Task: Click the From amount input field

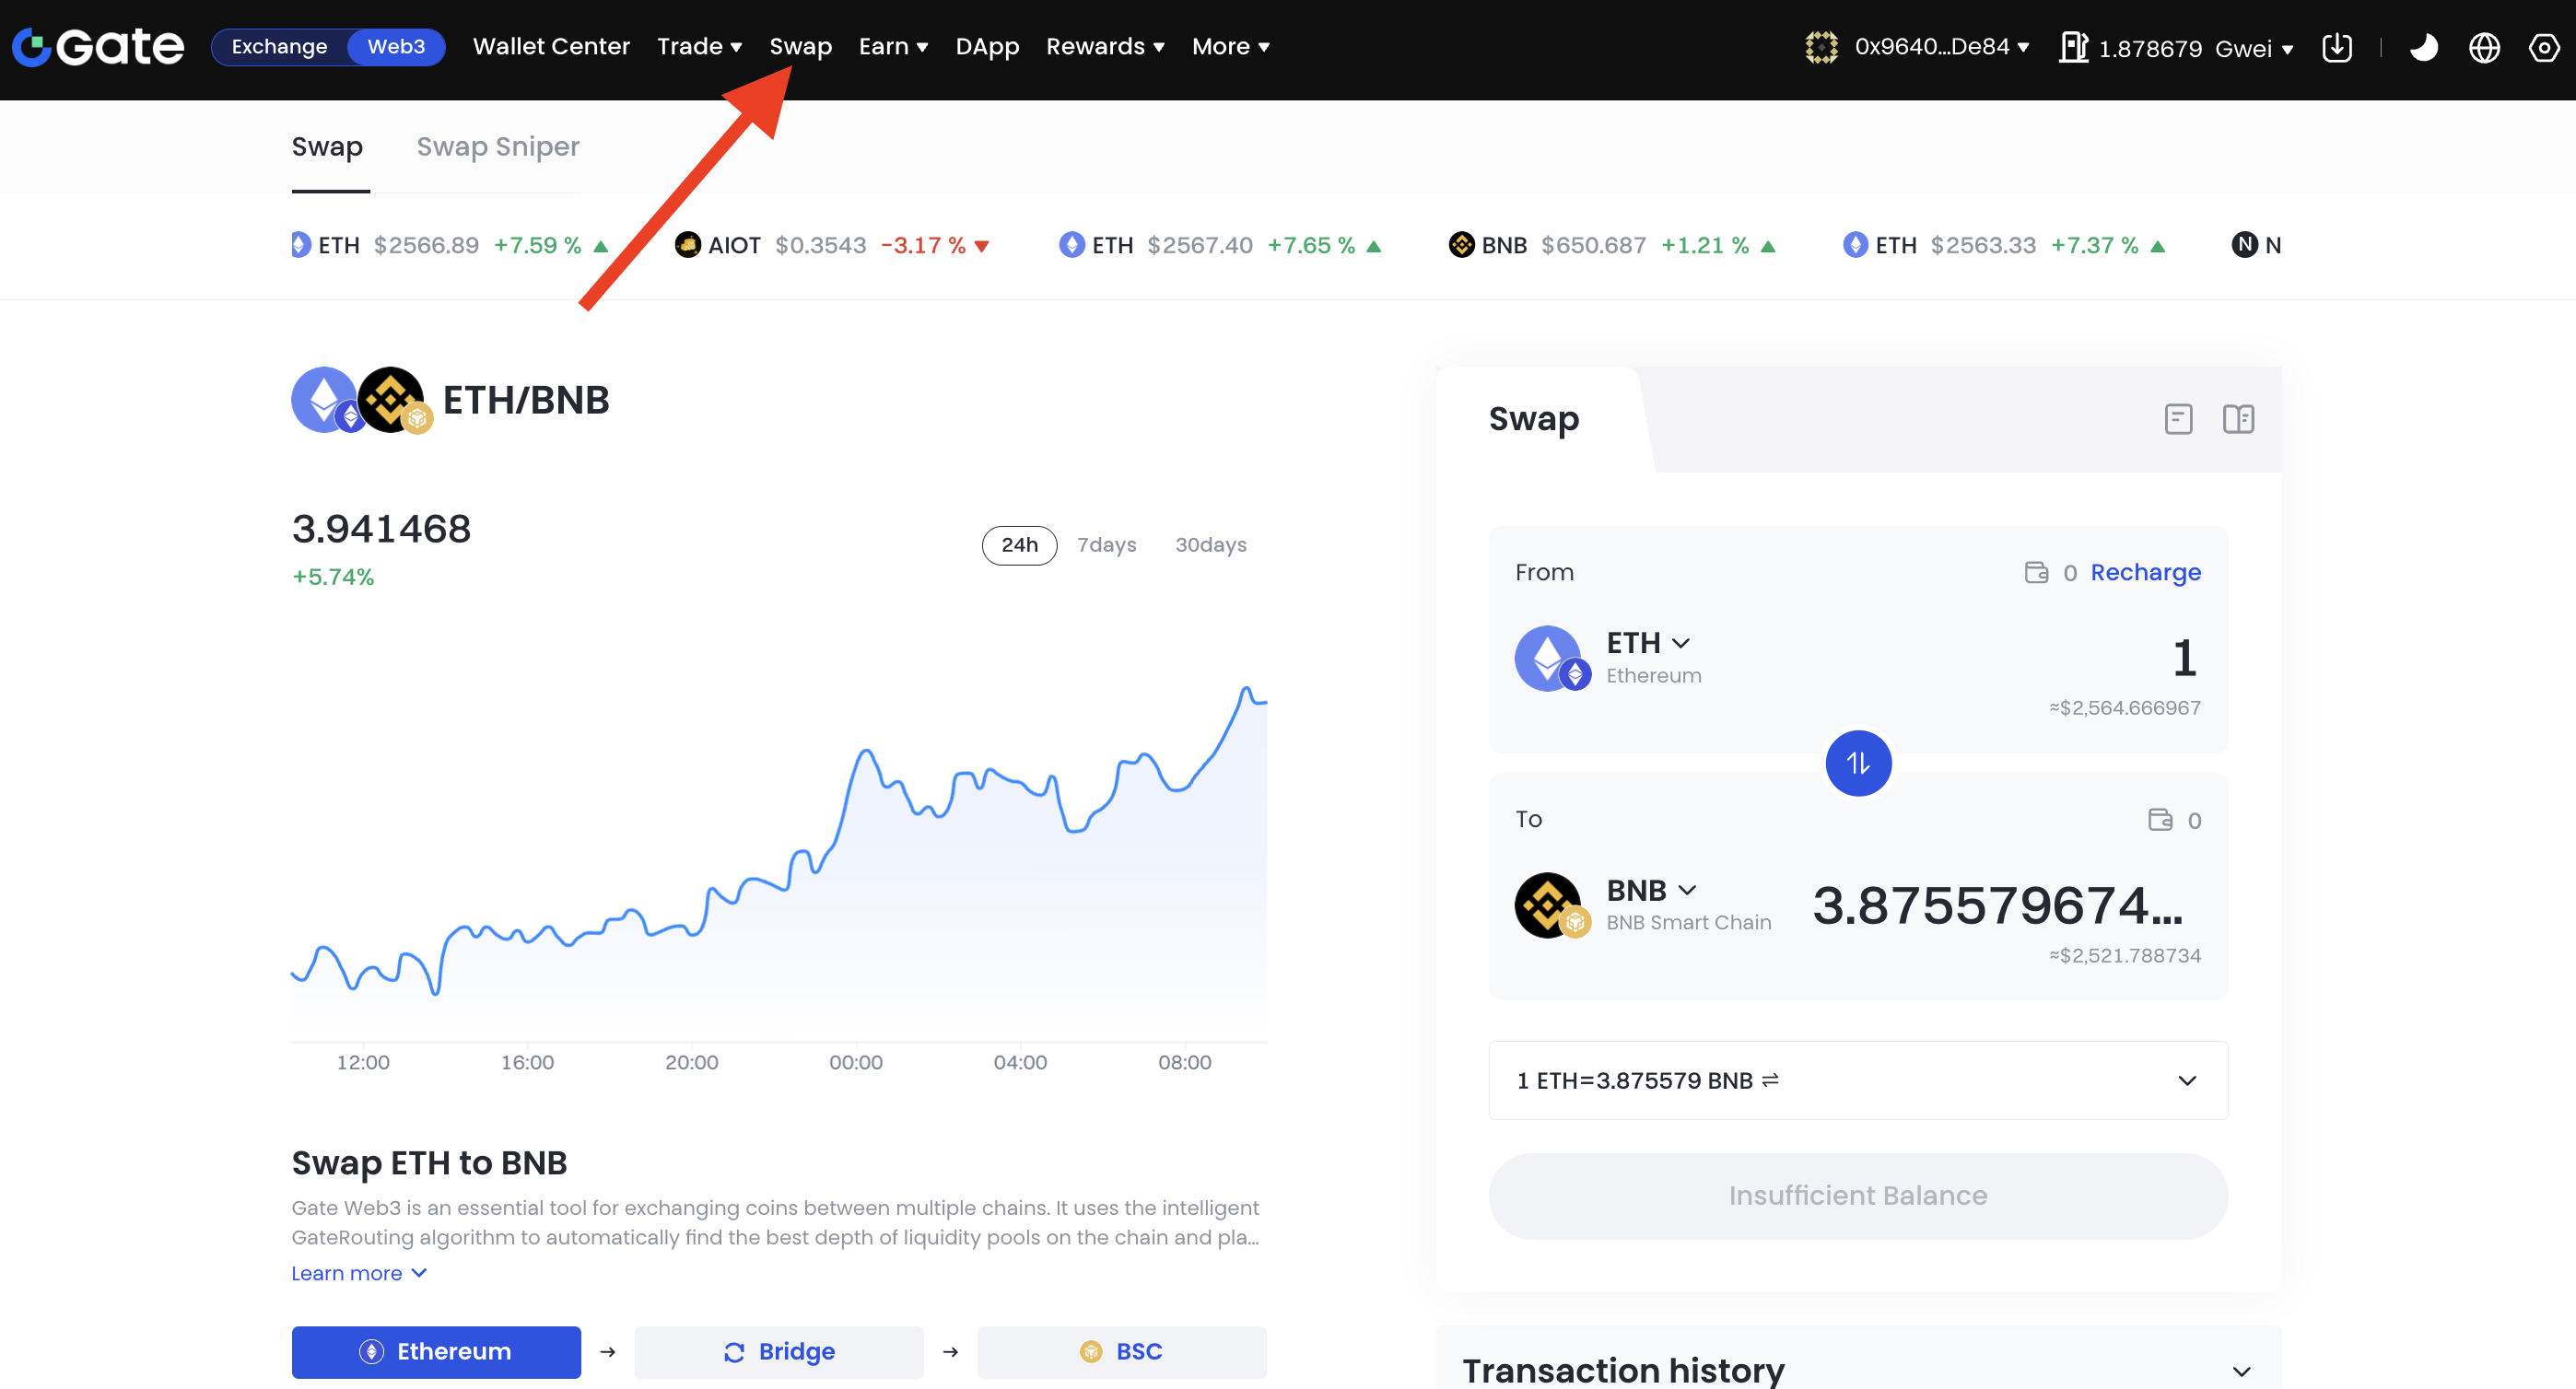Action: (x=2184, y=658)
